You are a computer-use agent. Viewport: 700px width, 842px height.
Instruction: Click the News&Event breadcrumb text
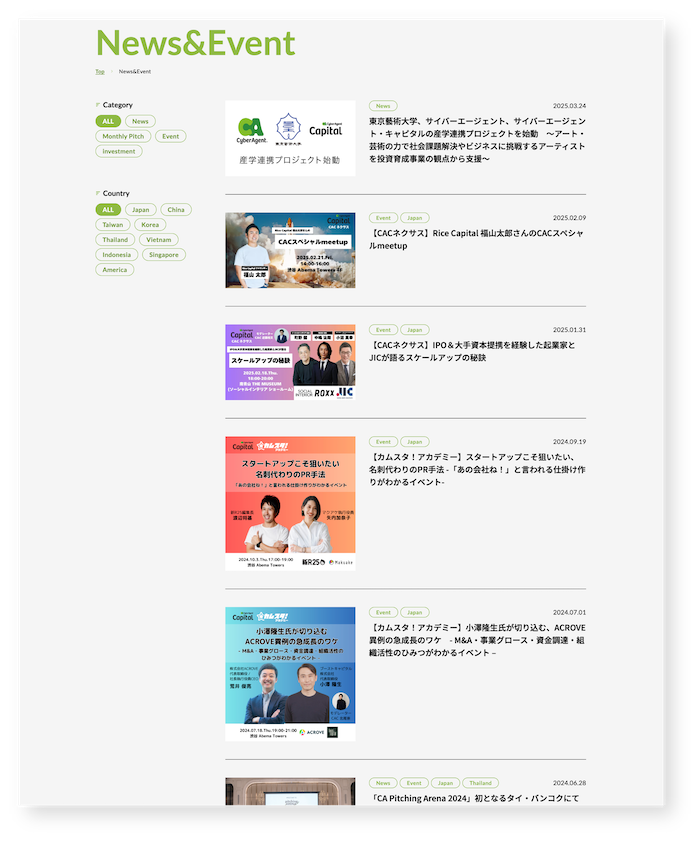[x=135, y=71]
